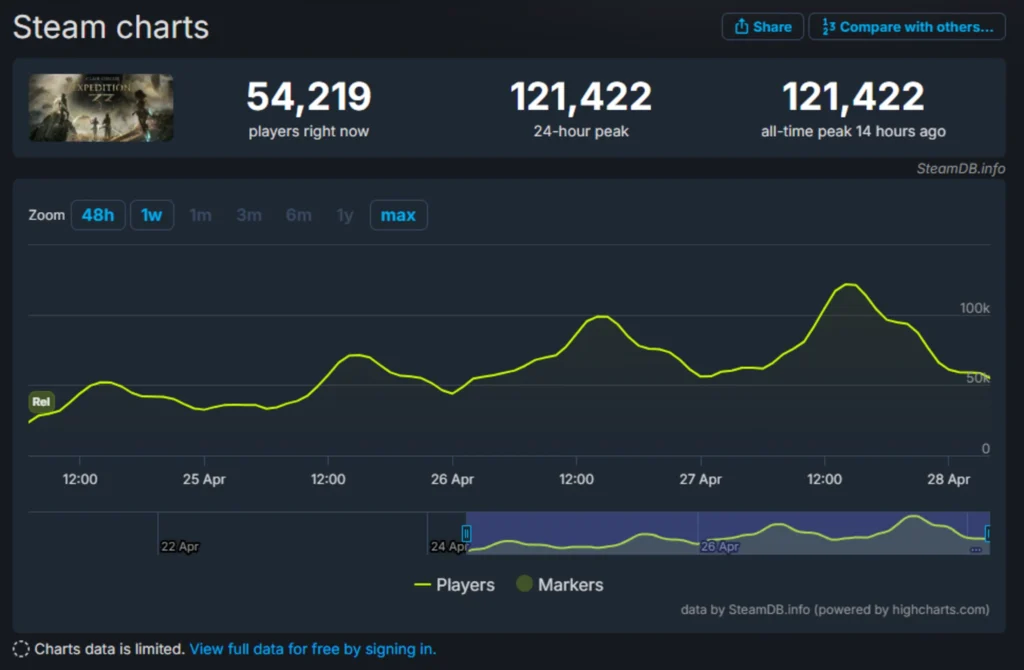The image size is (1024, 670).
Task: Choose the disabled 6m zoom option
Action: tap(298, 215)
